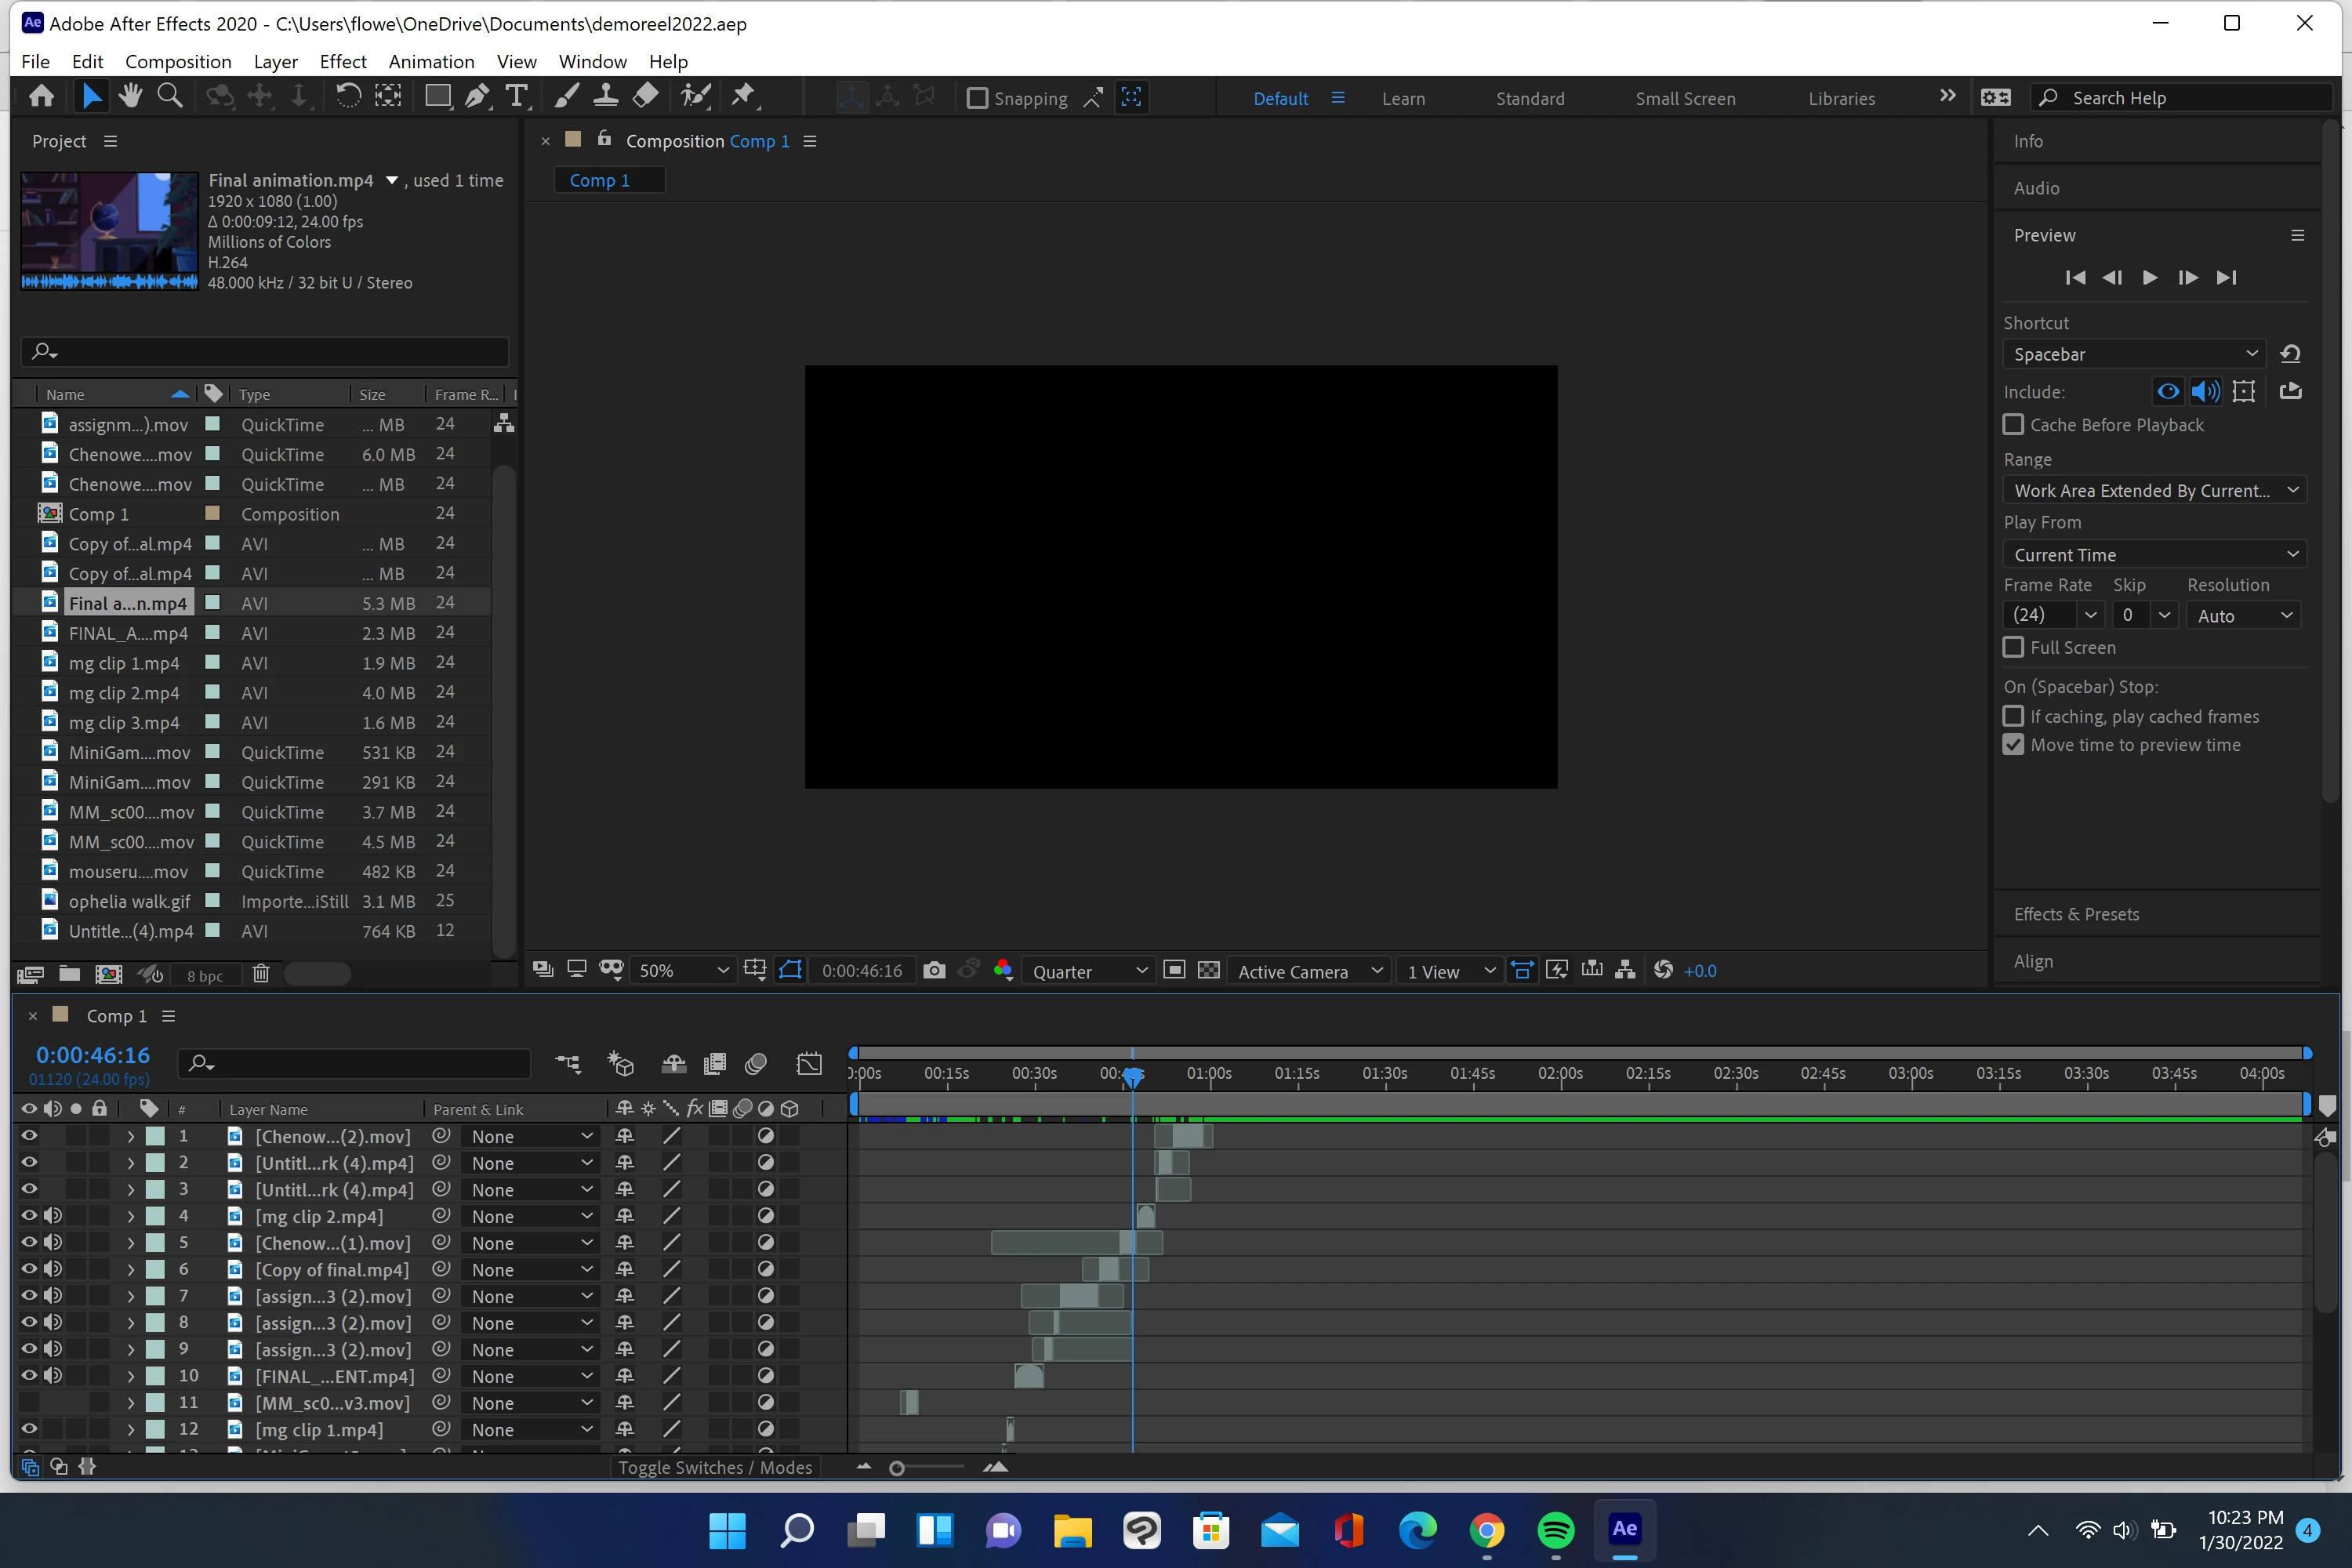Expand layer 5 Chenow...(1).mov properties
The width and height of the screenshot is (2352, 1568).
click(130, 1242)
